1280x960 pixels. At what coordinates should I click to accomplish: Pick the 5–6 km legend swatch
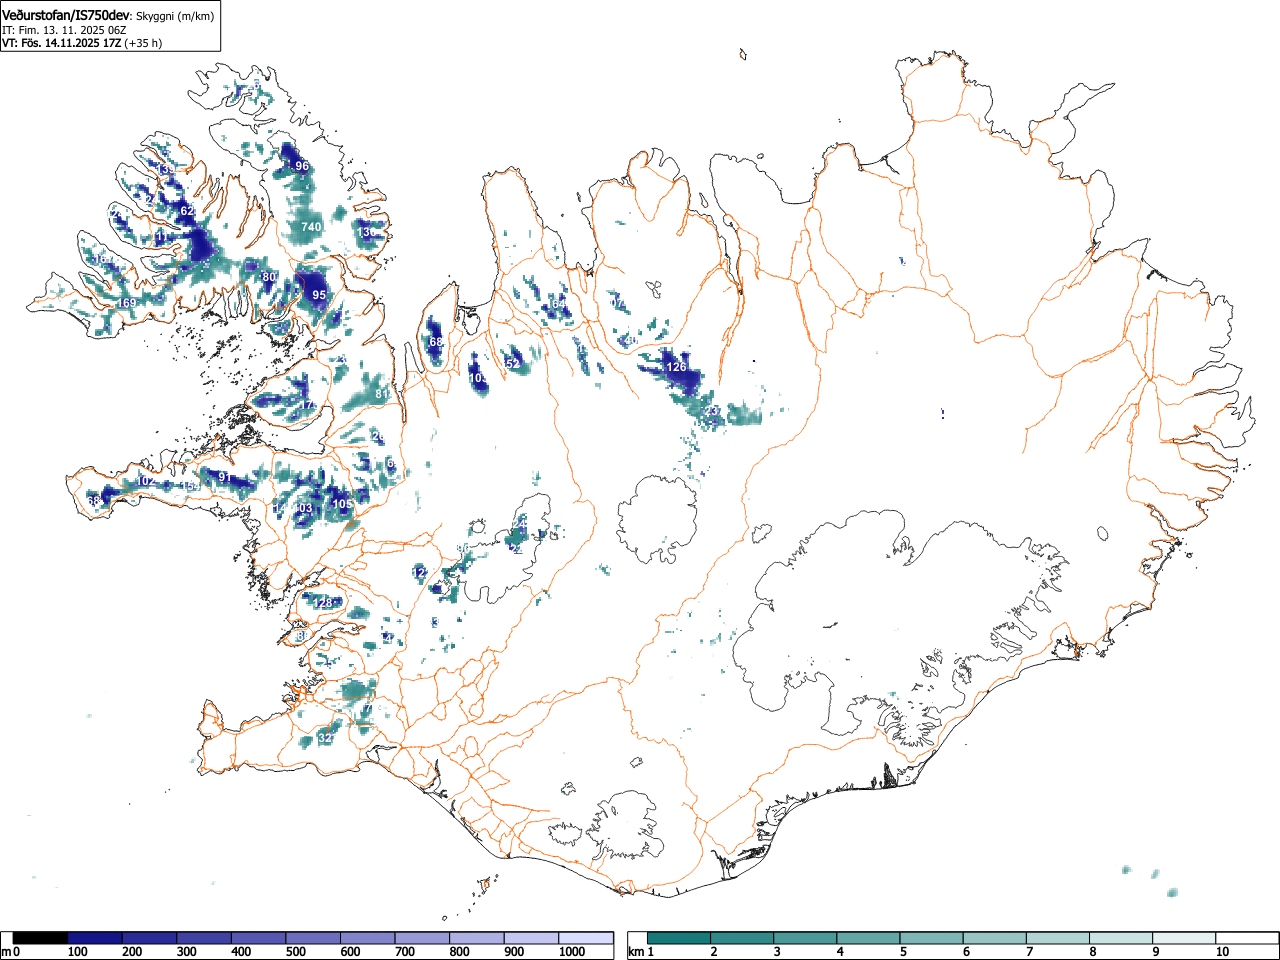[x=933, y=938]
